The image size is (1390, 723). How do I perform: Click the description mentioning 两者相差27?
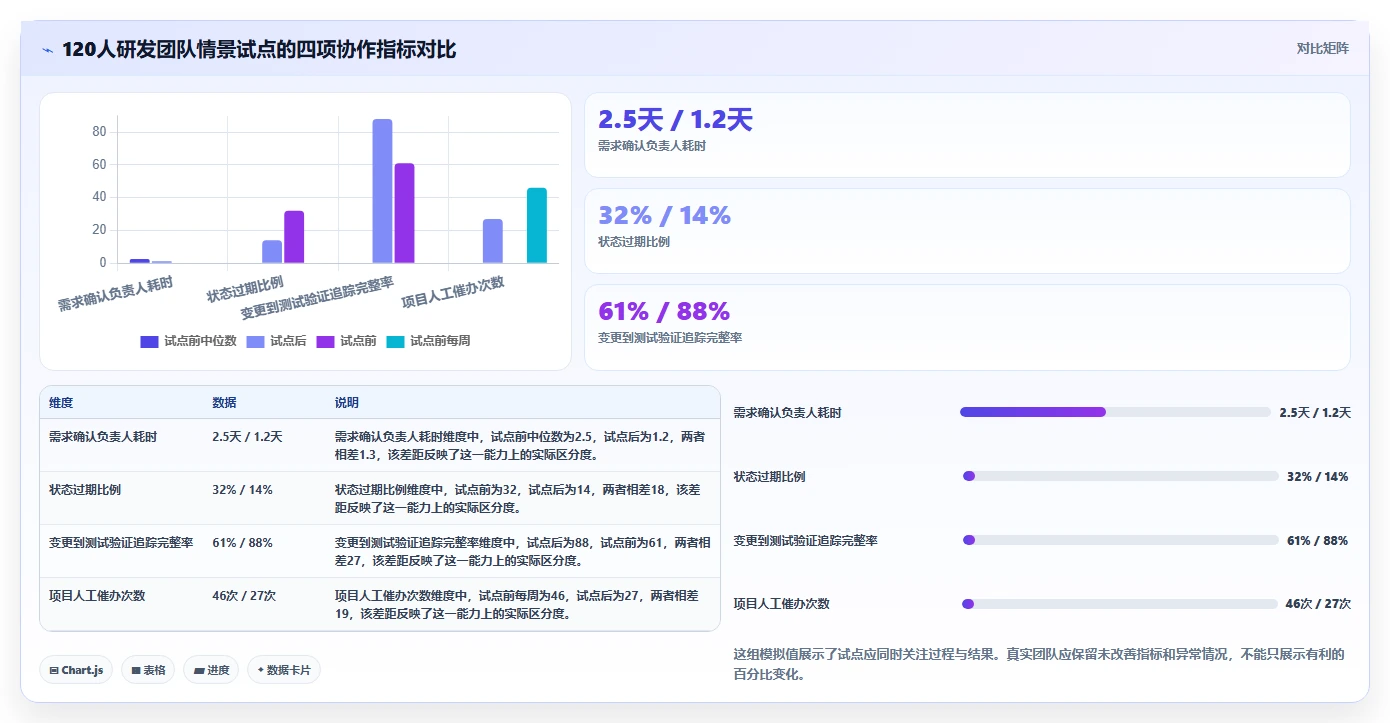point(523,552)
